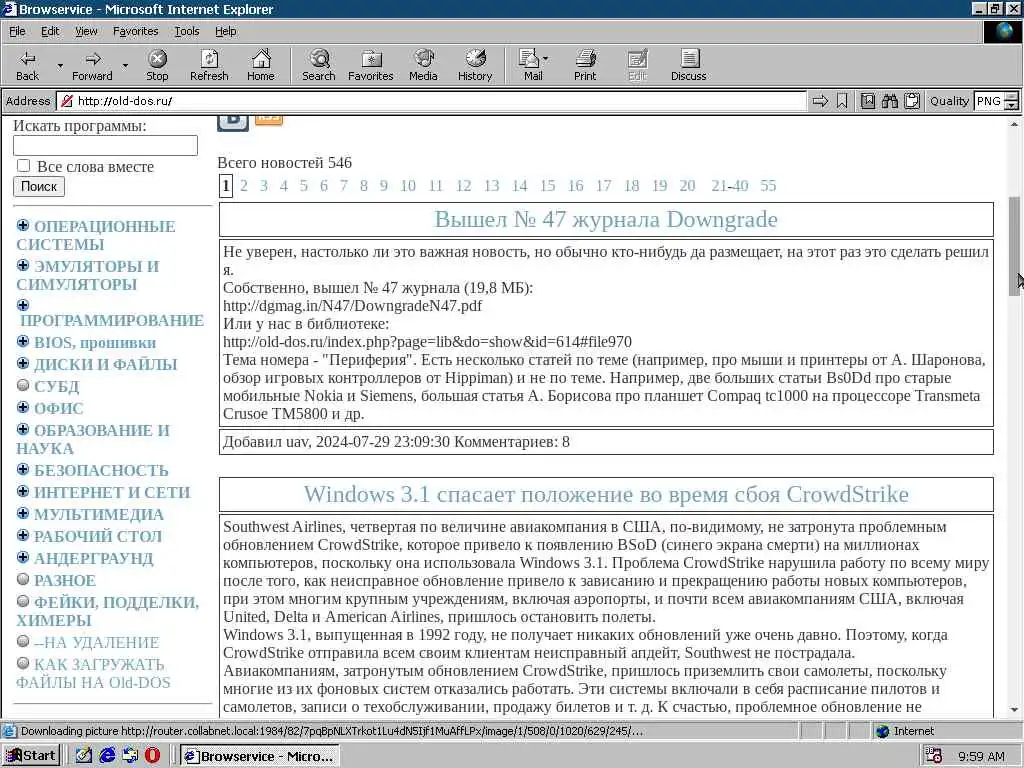
Task: Expand МУЛЬТИМЕДИА category
Action: [23, 513]
